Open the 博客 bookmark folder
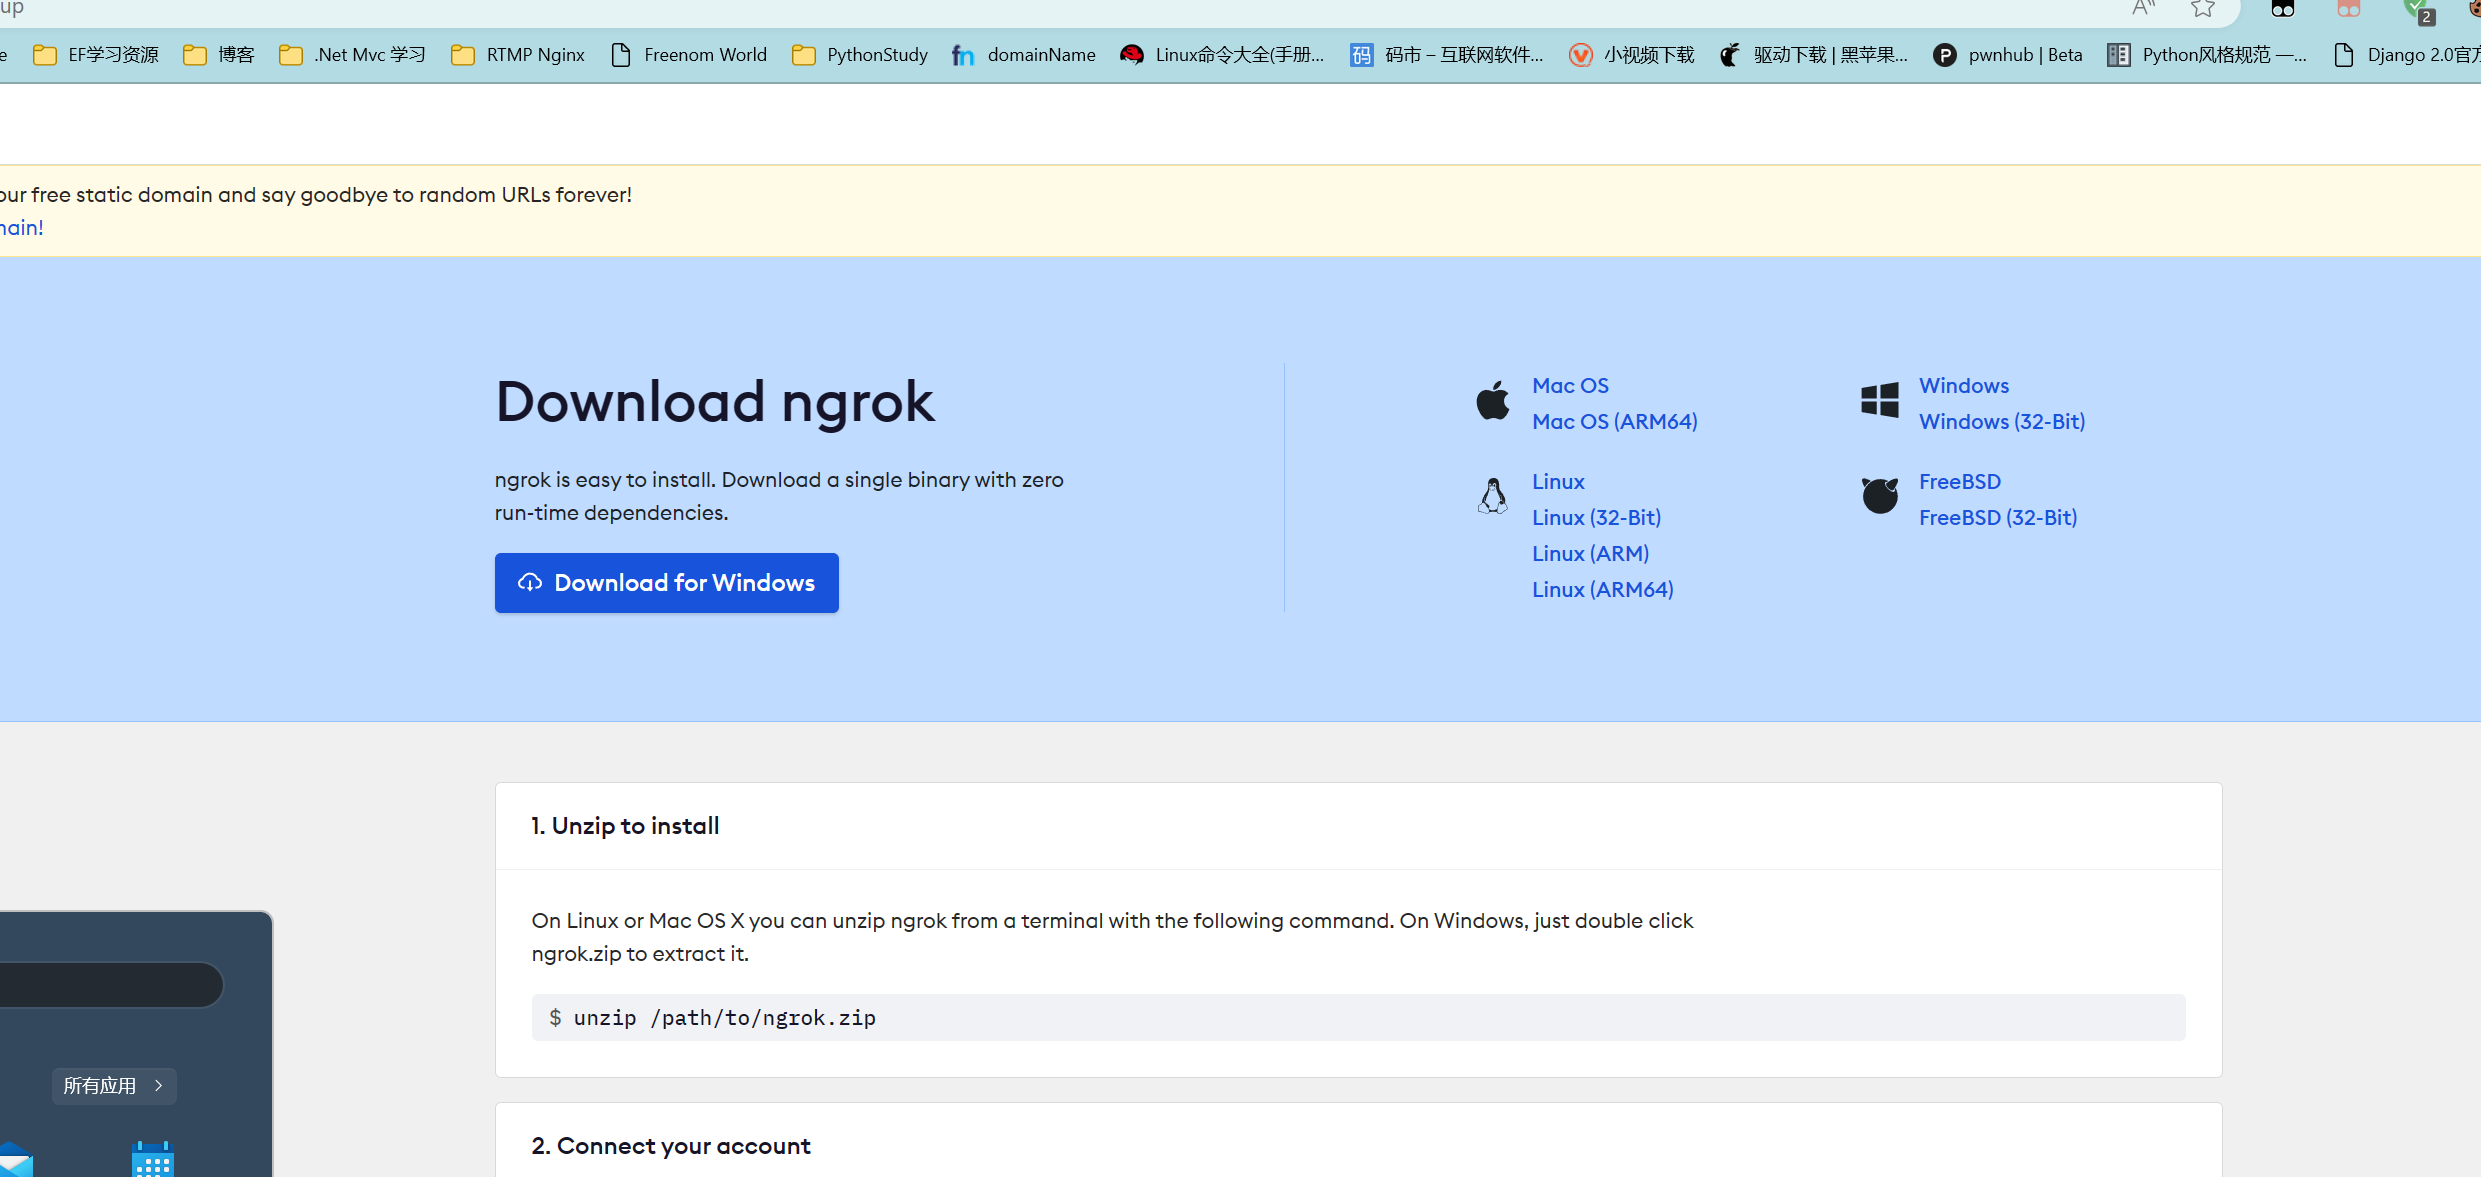Viewport: 2481px width, 1177px height. (219, 55)
